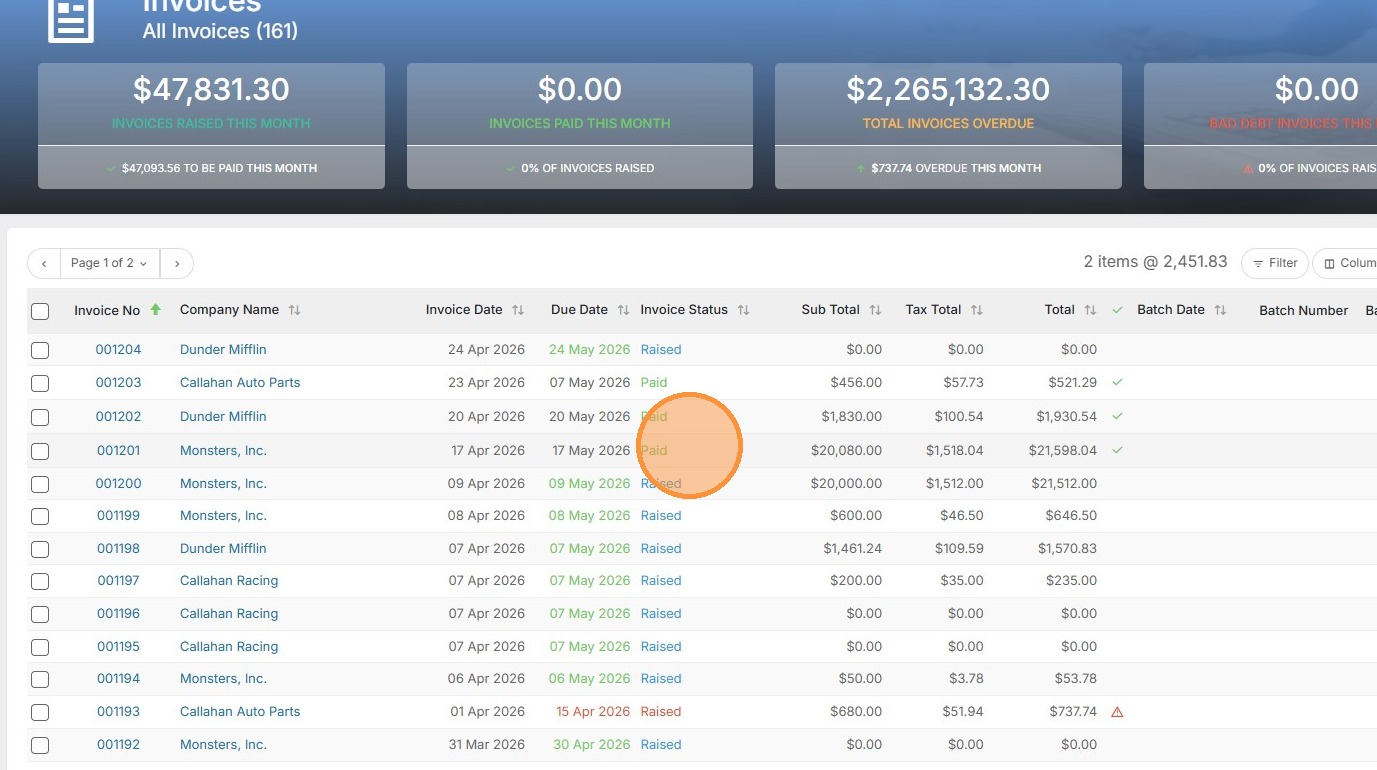1377x770 pixels.
Task: Click the Invoices Paid This Month label
Action: point(580,123)
